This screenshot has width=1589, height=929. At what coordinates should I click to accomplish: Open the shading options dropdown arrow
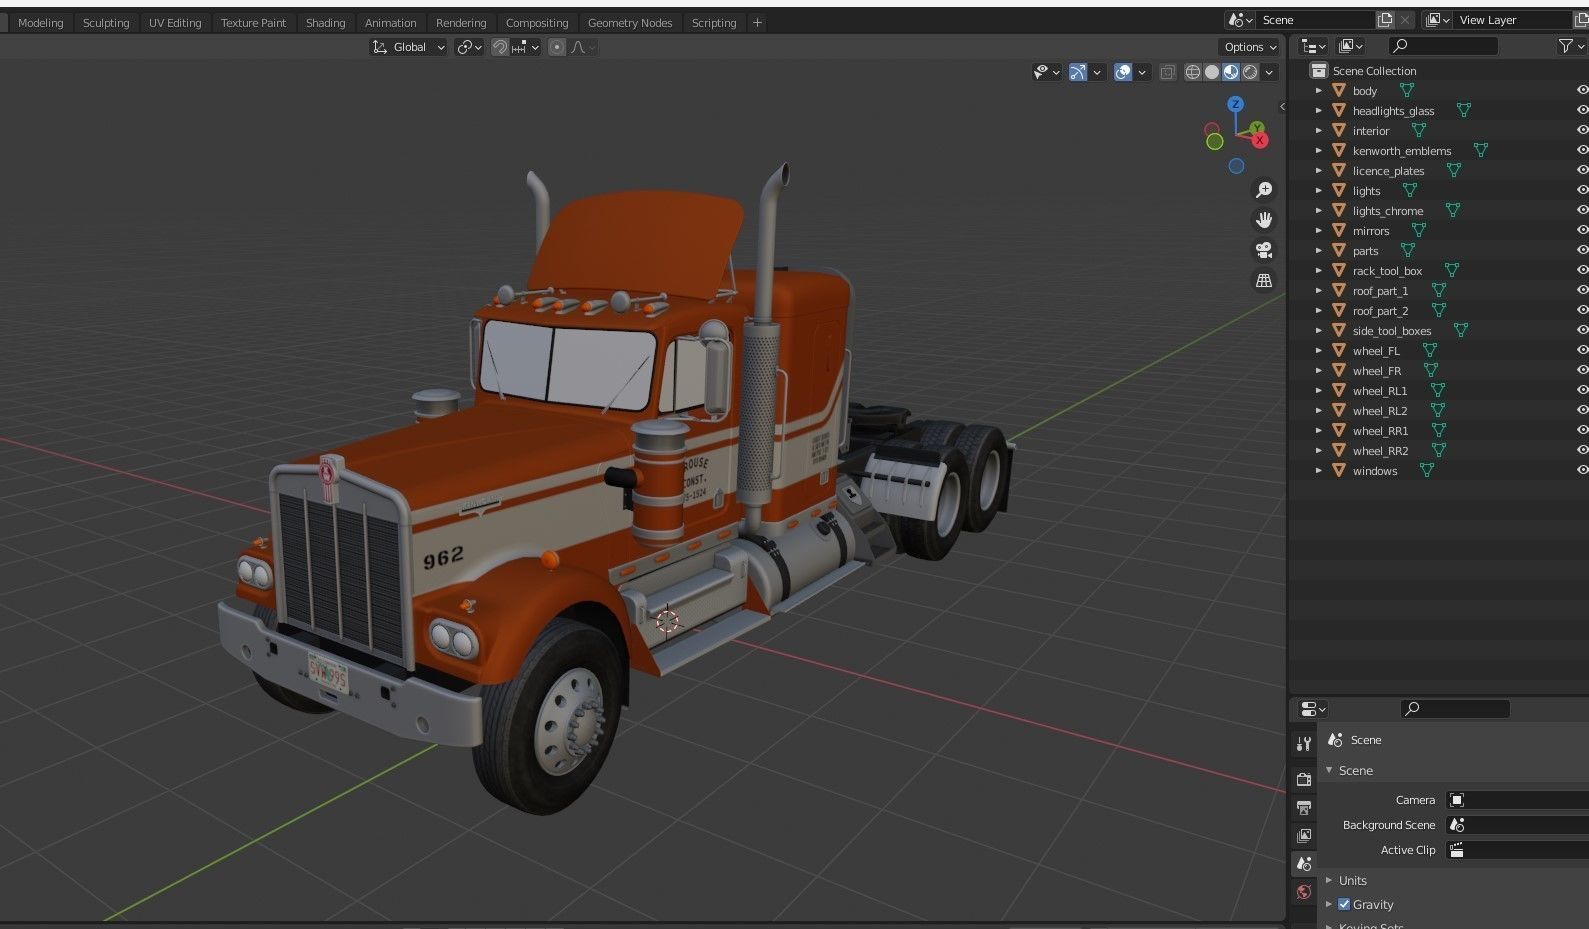click(1269, 72)
